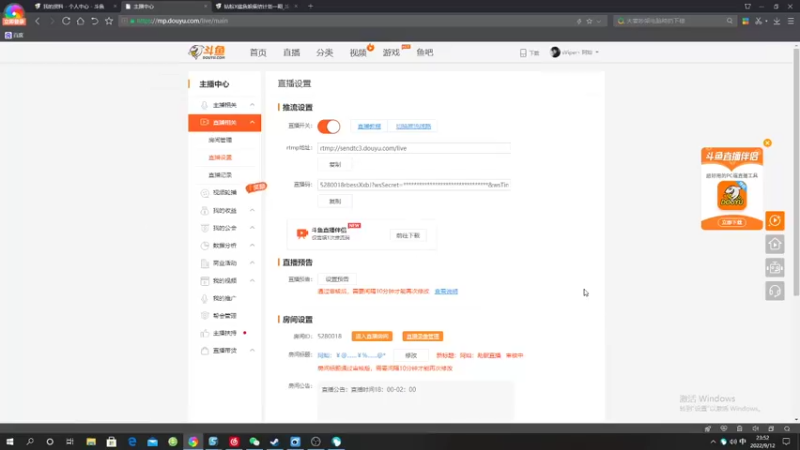This screenshot has width=800, height=450.
Task: Open a new browser tab with plus
Action: [310, 6]
